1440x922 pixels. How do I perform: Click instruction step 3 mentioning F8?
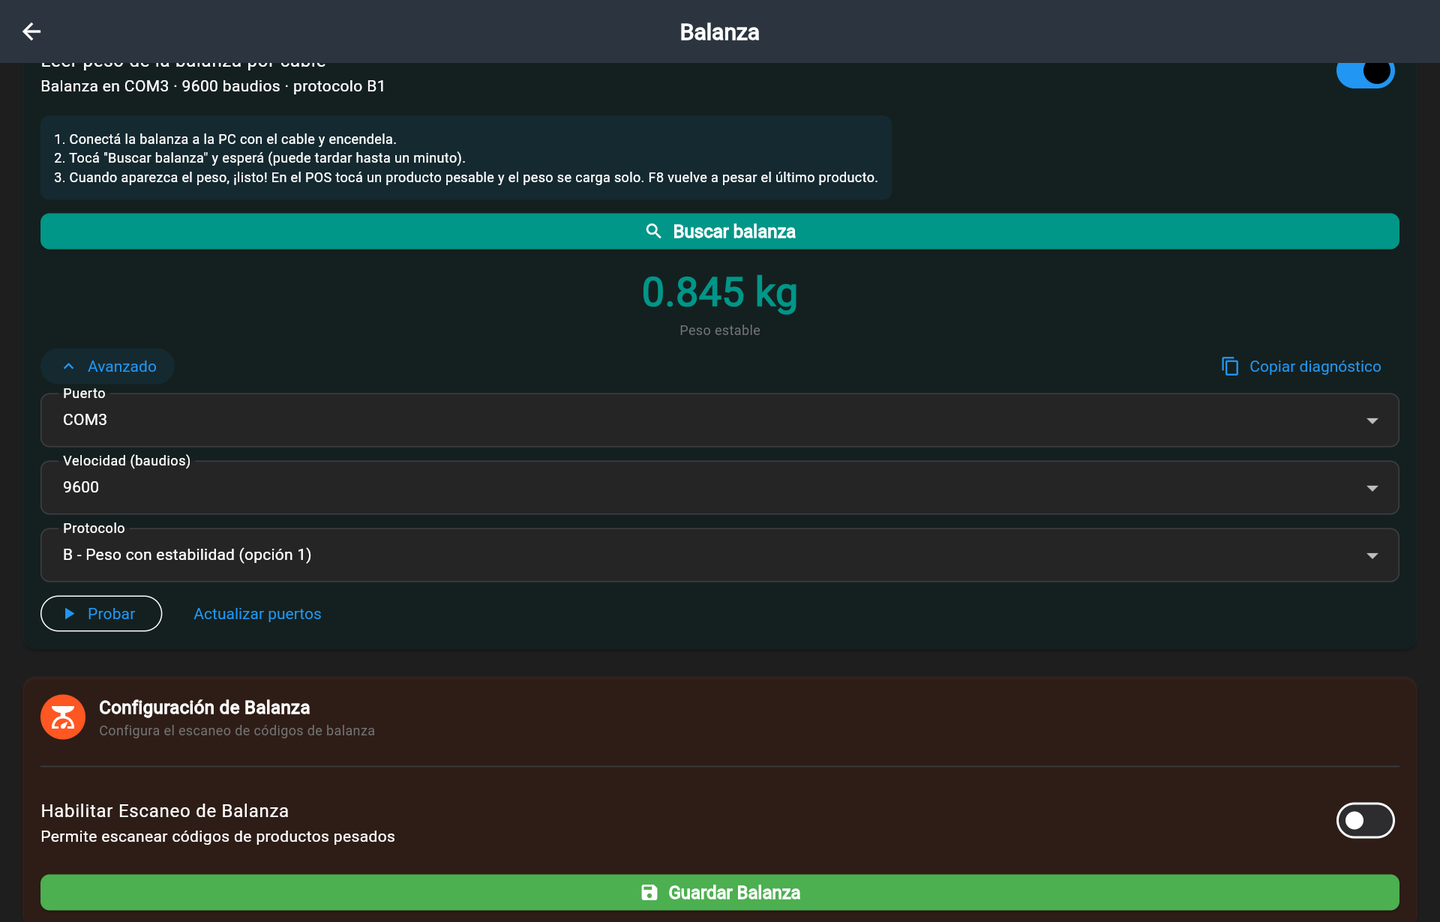coord(466,177)
